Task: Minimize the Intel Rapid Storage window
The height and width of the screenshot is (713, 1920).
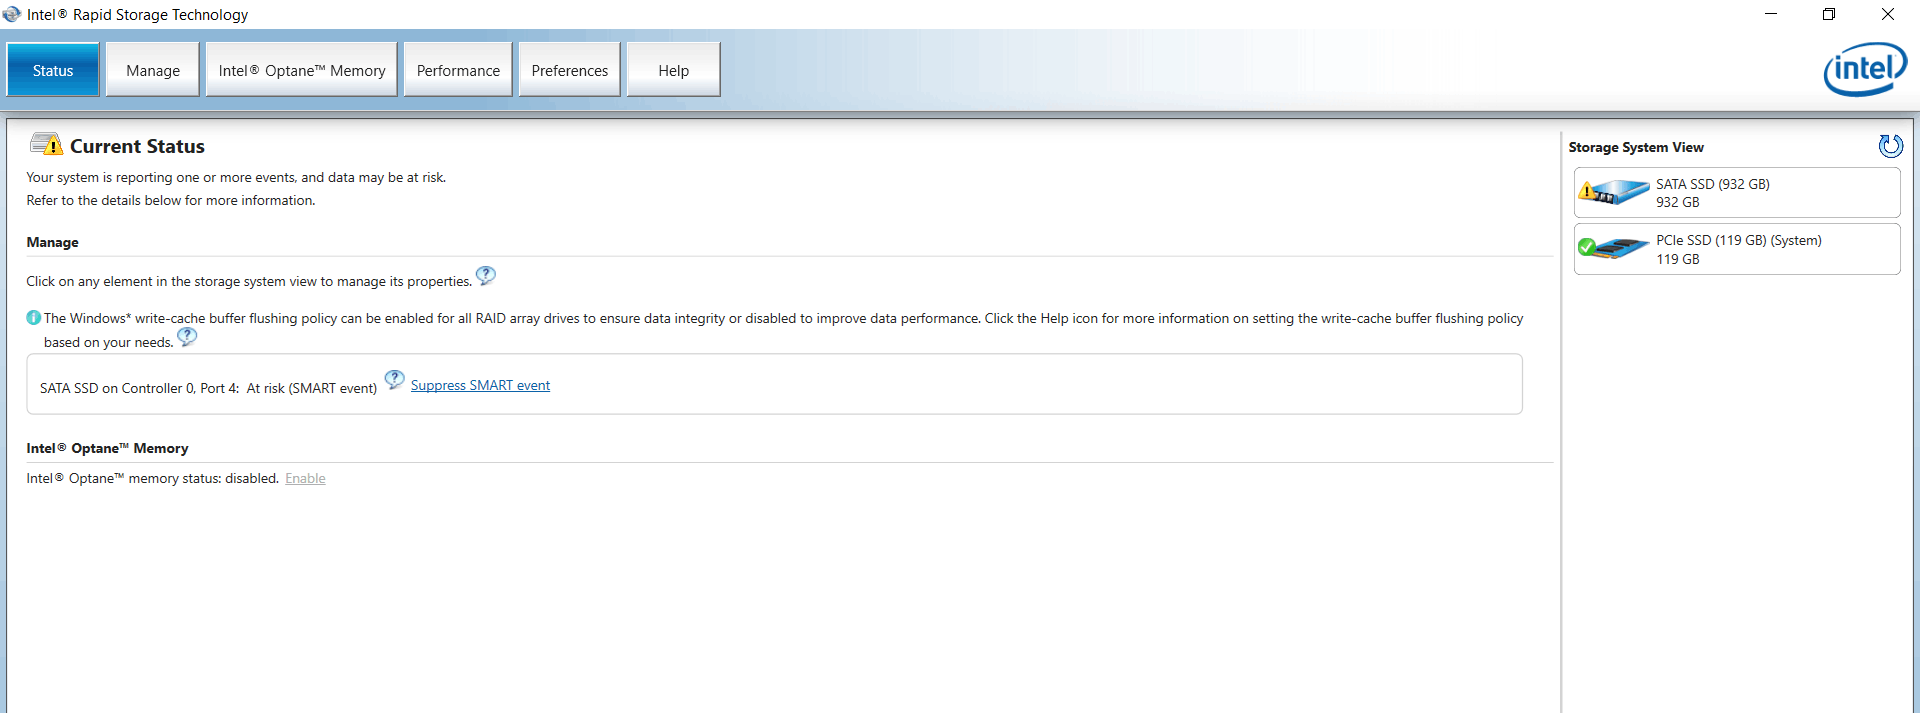Action: point(1771,14)
